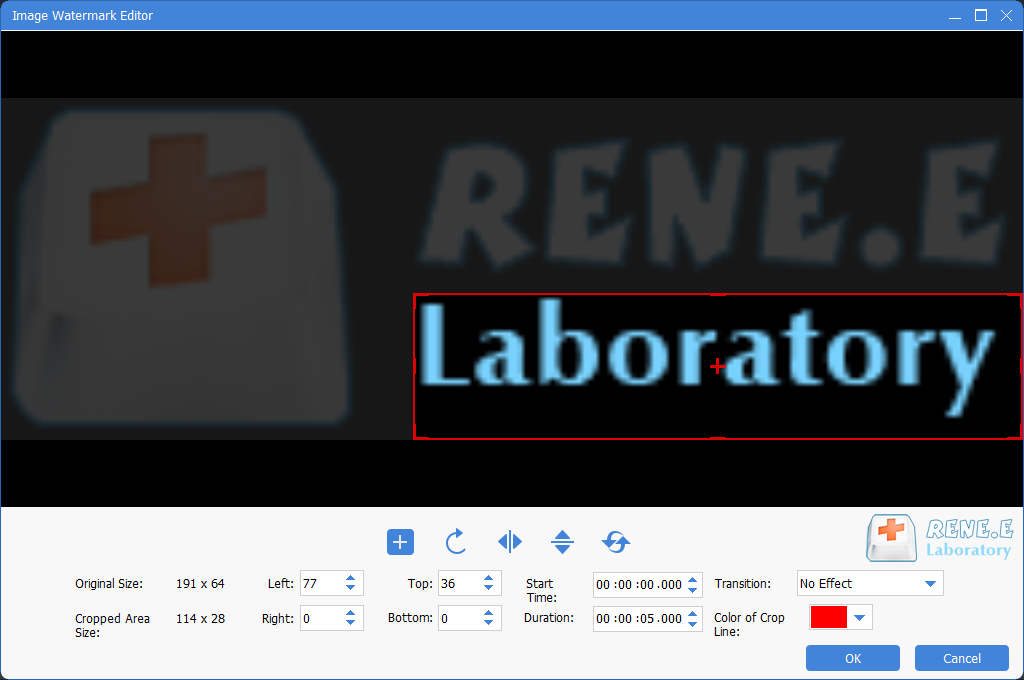Click the rotate clockwise icon
Viewport: 1024px width, 680px height.
(x=455, y=542)
